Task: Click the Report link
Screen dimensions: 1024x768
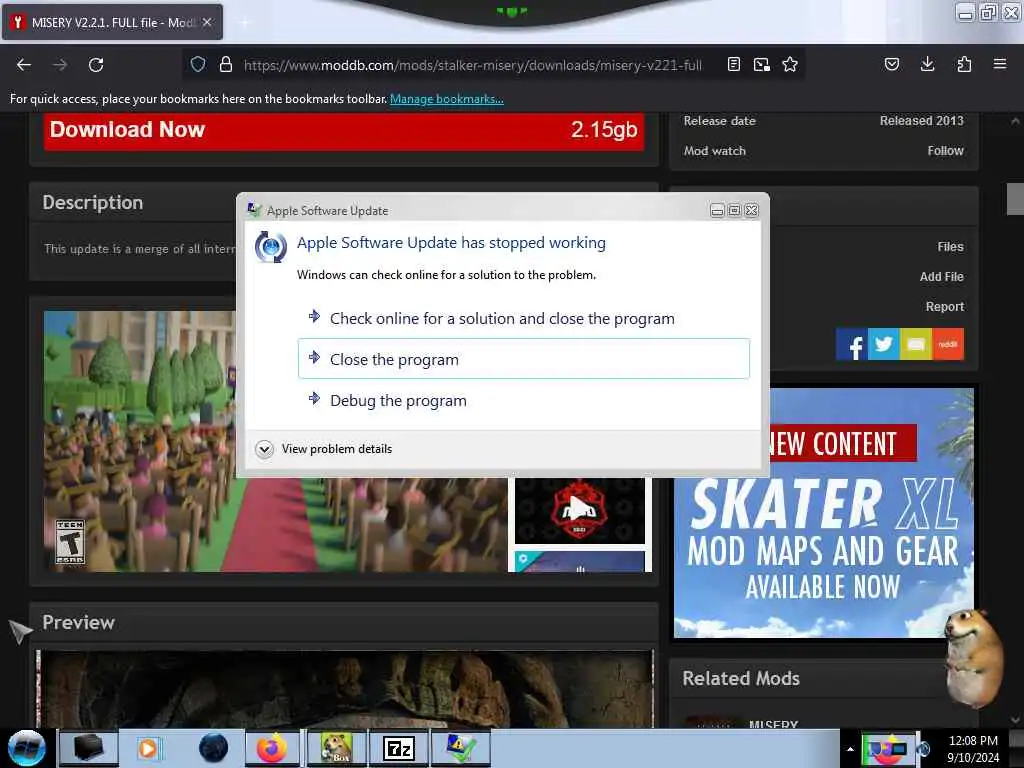Action: (944, 307)
